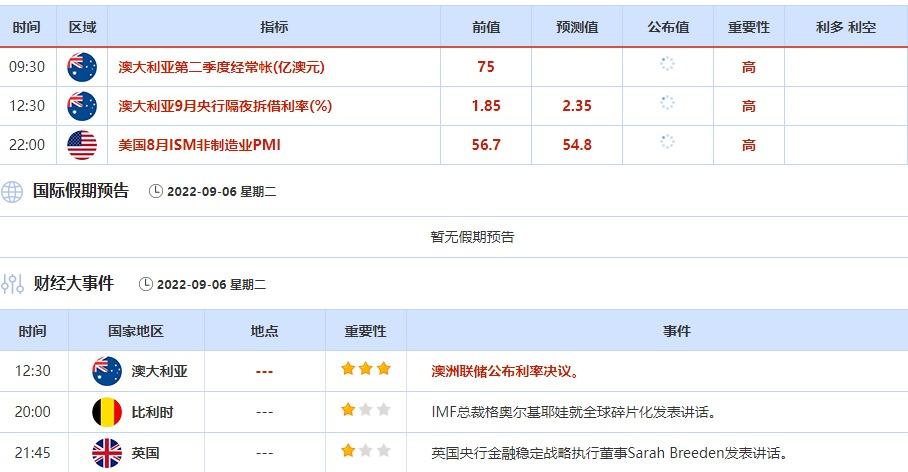Screen dimensions: 908x472
Task: Open the 澳洲联储公布利率决议 event
Action: (x=505, y=371)
